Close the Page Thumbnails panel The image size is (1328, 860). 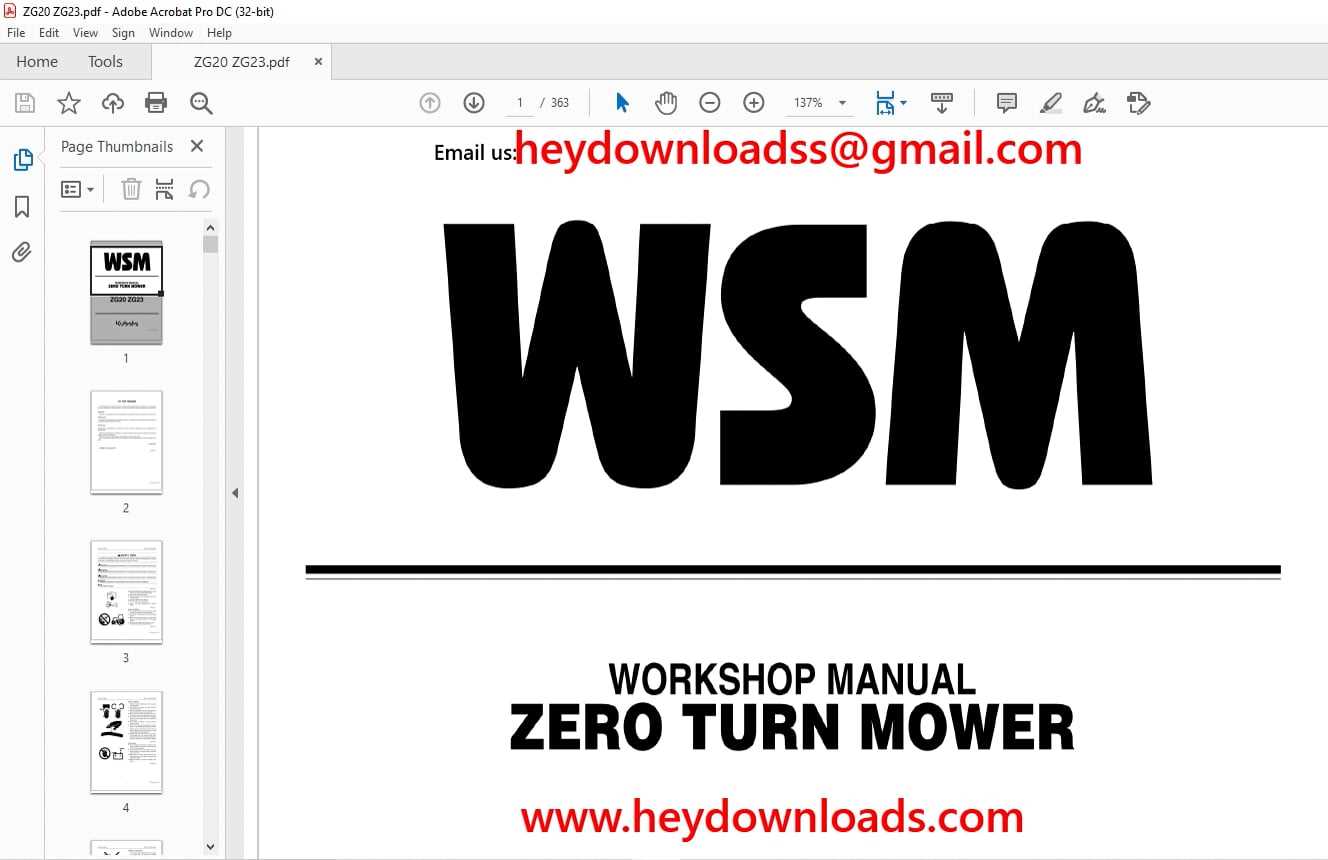tap(197, 146)
